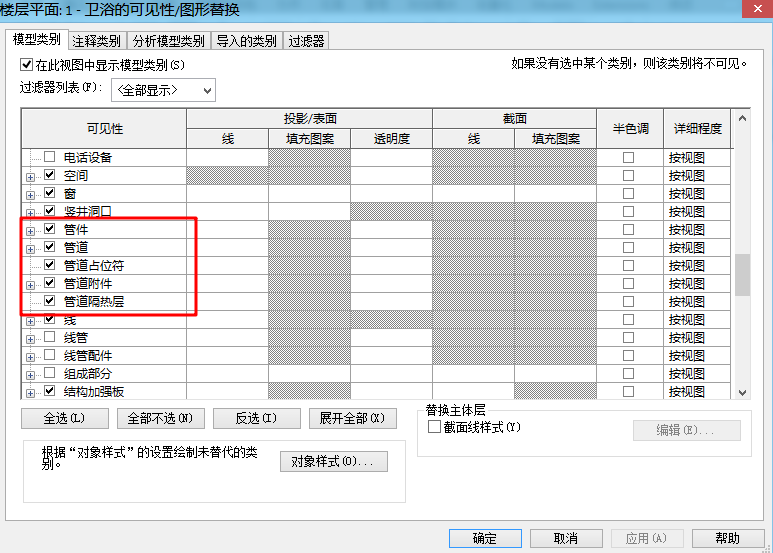Toggle the 管道占位符 checkbox
Viewport: 773px width, 553px height.
point(49,265)
